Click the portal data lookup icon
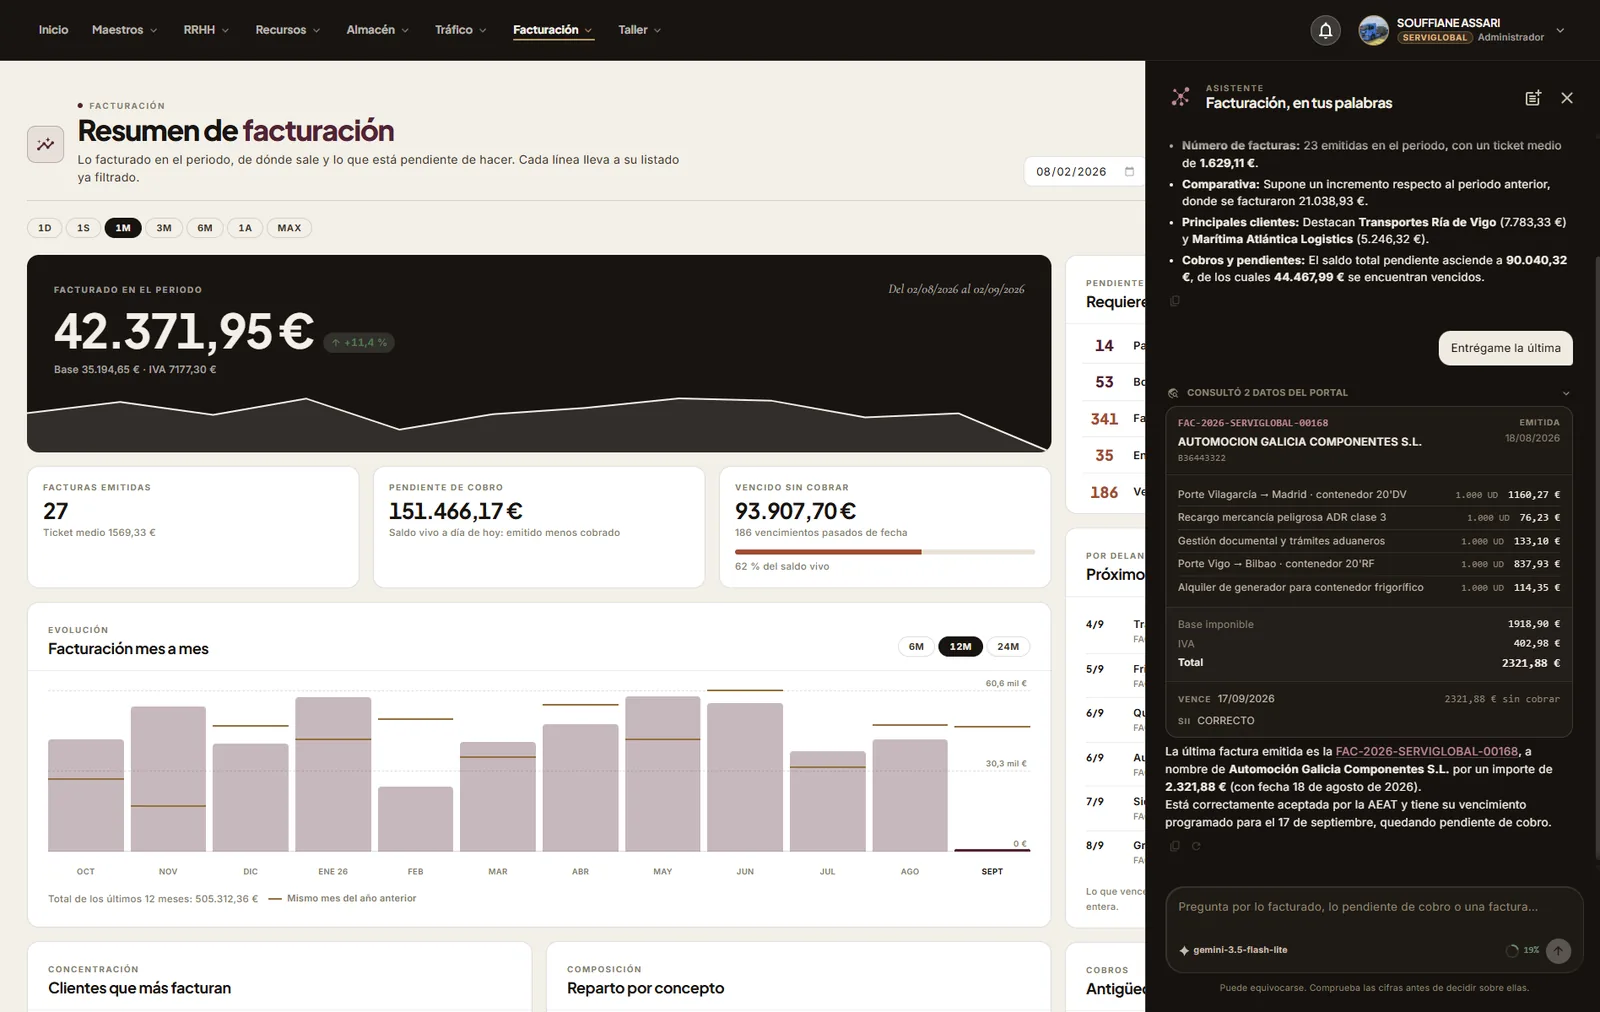 1173,393
